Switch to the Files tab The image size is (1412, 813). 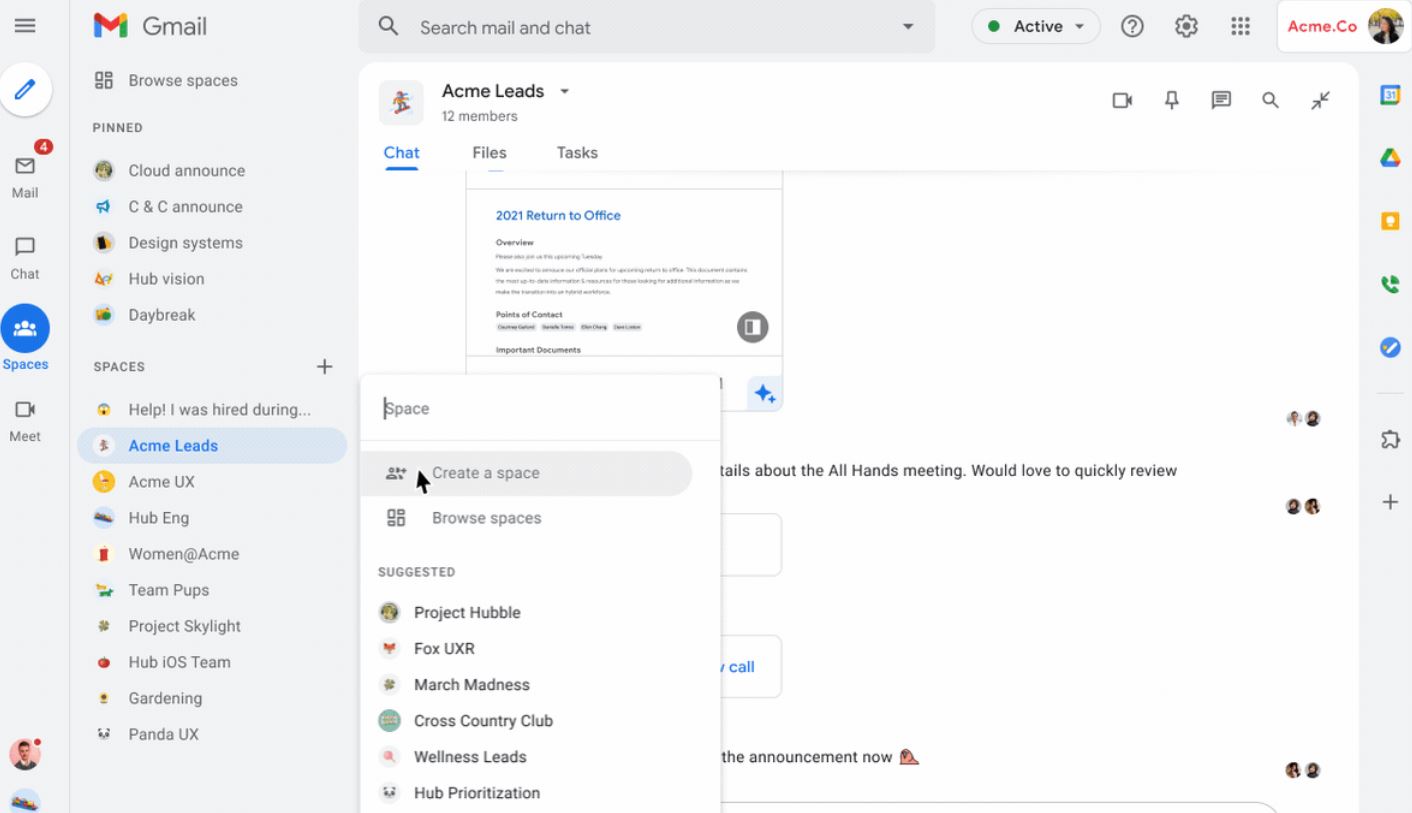pos(489,153)
